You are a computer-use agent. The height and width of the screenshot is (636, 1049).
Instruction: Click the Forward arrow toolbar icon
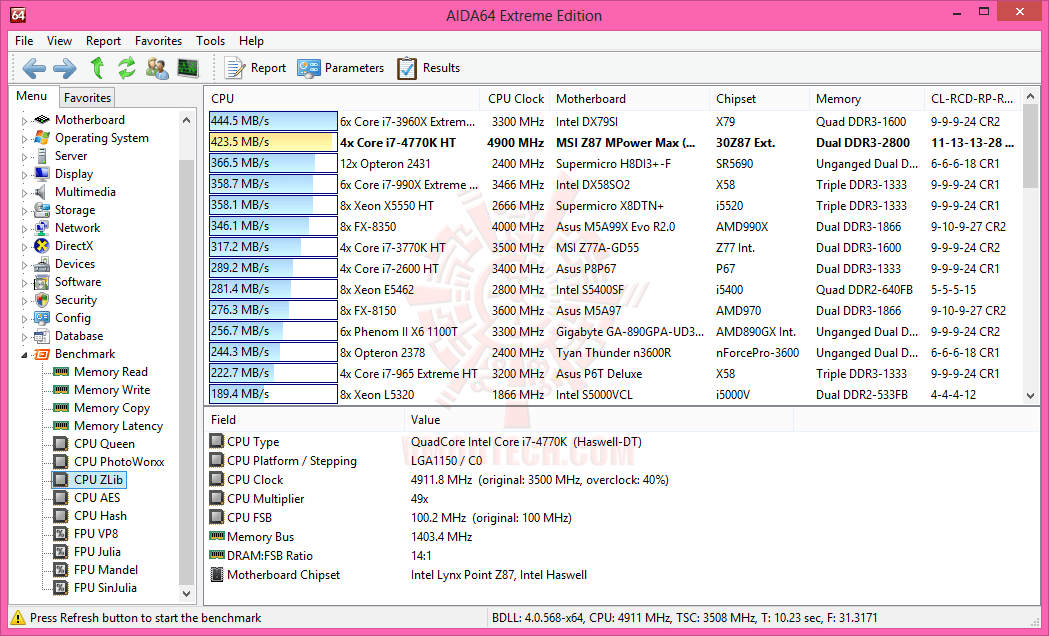click(65, 68)
